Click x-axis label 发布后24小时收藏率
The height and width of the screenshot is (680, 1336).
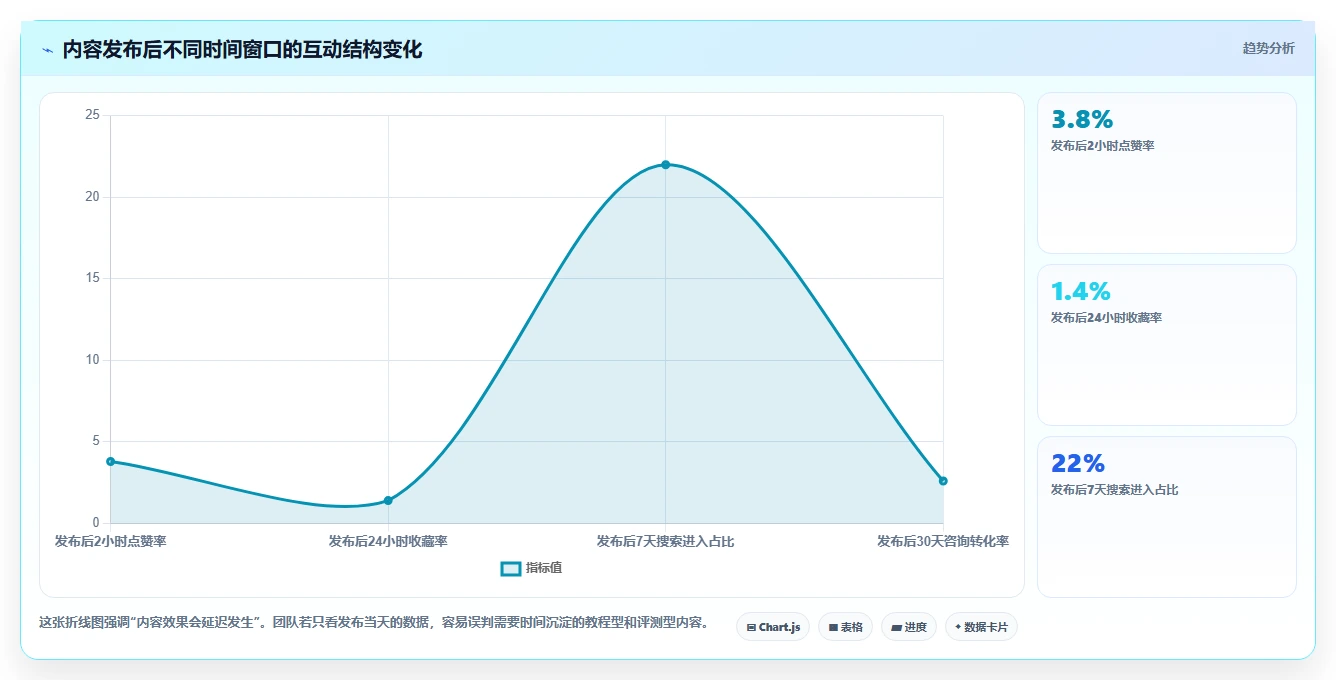click(x=388, y=541)
